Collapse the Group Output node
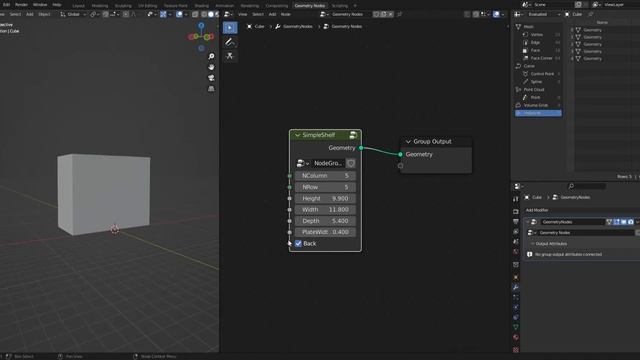The height and width of the screenshot is (360, 640). click(408, 142)
